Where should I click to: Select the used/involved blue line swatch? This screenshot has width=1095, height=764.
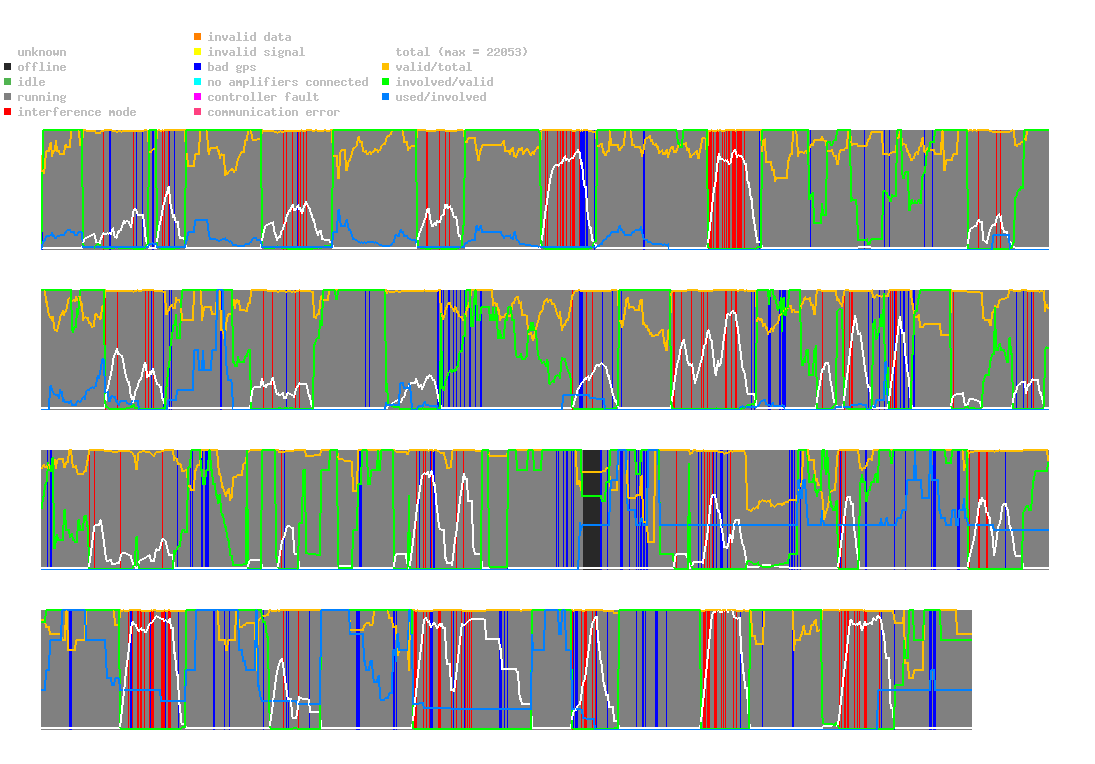click(386, 97)
